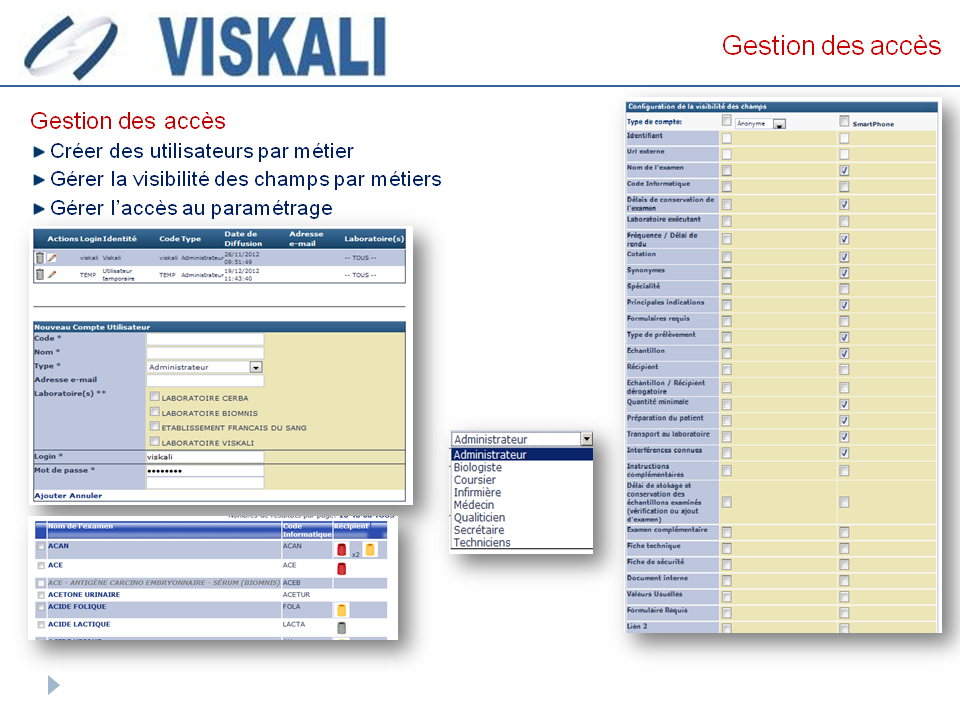Check LABORATOIRE CERBA checkbox

(155, 397)
